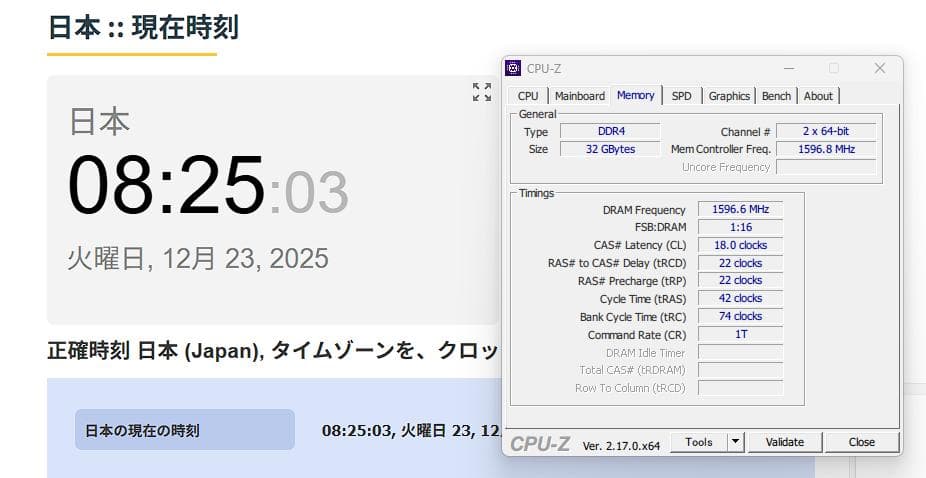The height and width of the screenshot is (478, 926).
Task: Click the Close button at bottom
Action: [862, 442]
